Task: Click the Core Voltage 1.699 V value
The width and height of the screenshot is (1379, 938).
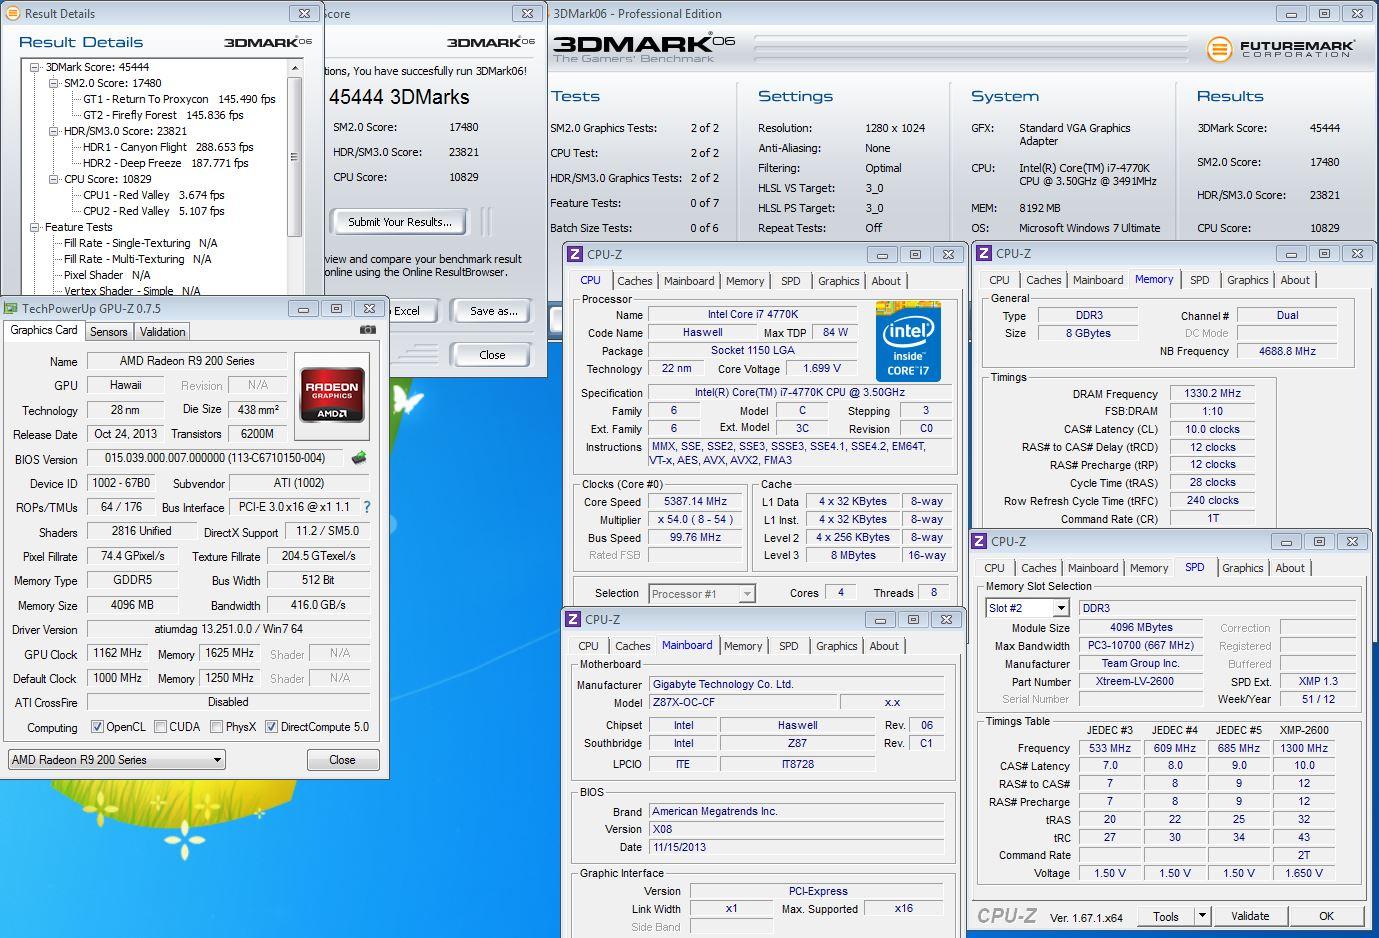Action: (x=822, y=368)
